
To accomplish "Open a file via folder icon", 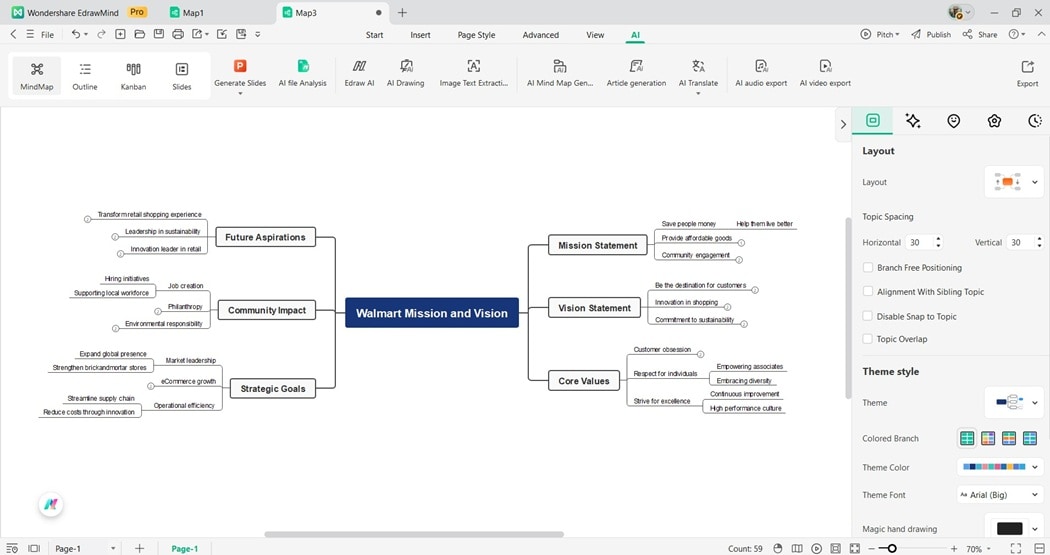I will [x=139, y=34].
